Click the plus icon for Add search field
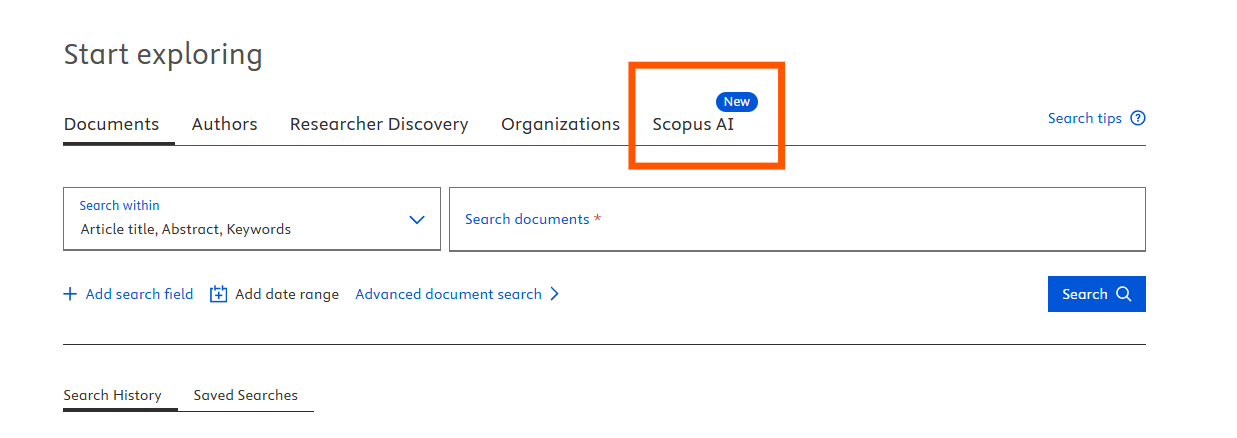 (x=70, y=294)
